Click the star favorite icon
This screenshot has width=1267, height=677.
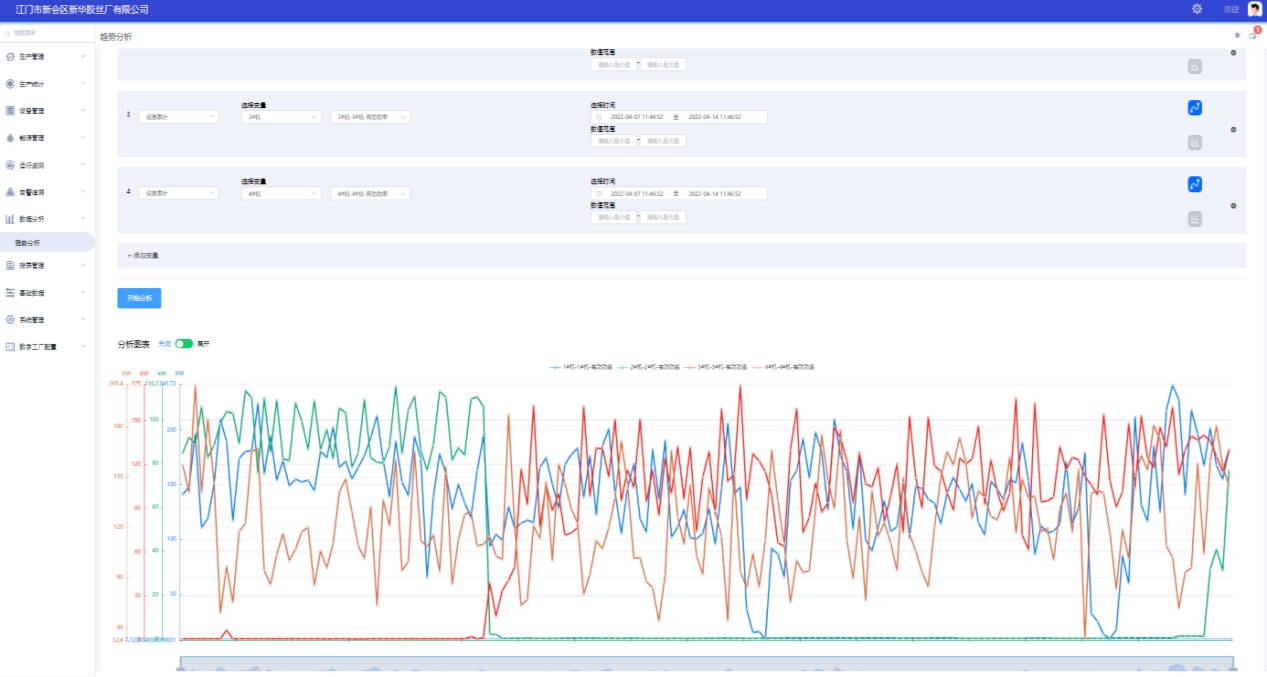point(1237,35)
